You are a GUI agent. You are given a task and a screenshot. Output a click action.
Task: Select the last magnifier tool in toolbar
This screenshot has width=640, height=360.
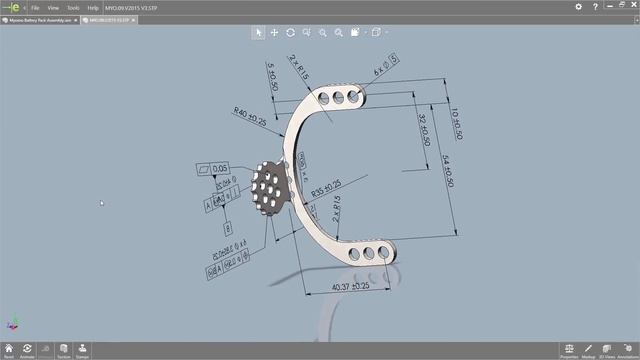338,33
